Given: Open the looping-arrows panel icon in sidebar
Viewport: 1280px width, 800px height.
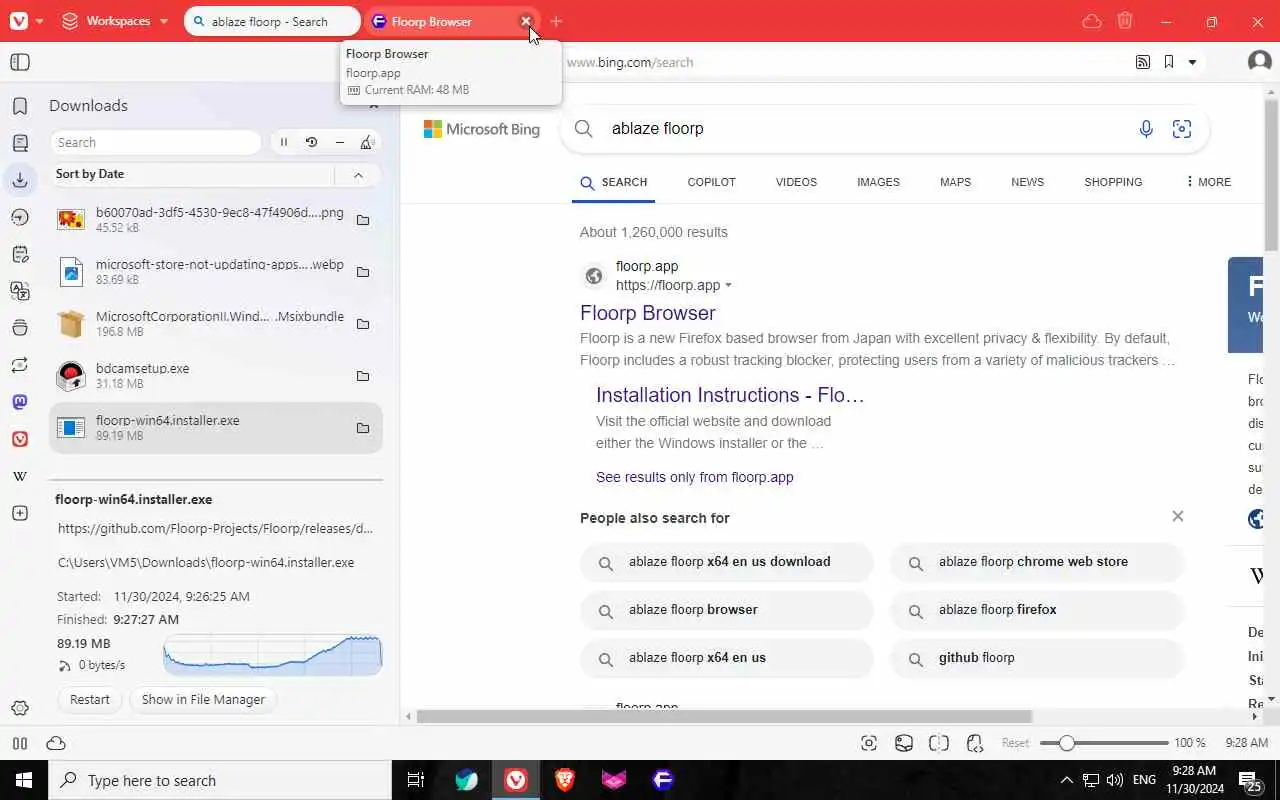Looking at the screenshot, I should [20, 365].
